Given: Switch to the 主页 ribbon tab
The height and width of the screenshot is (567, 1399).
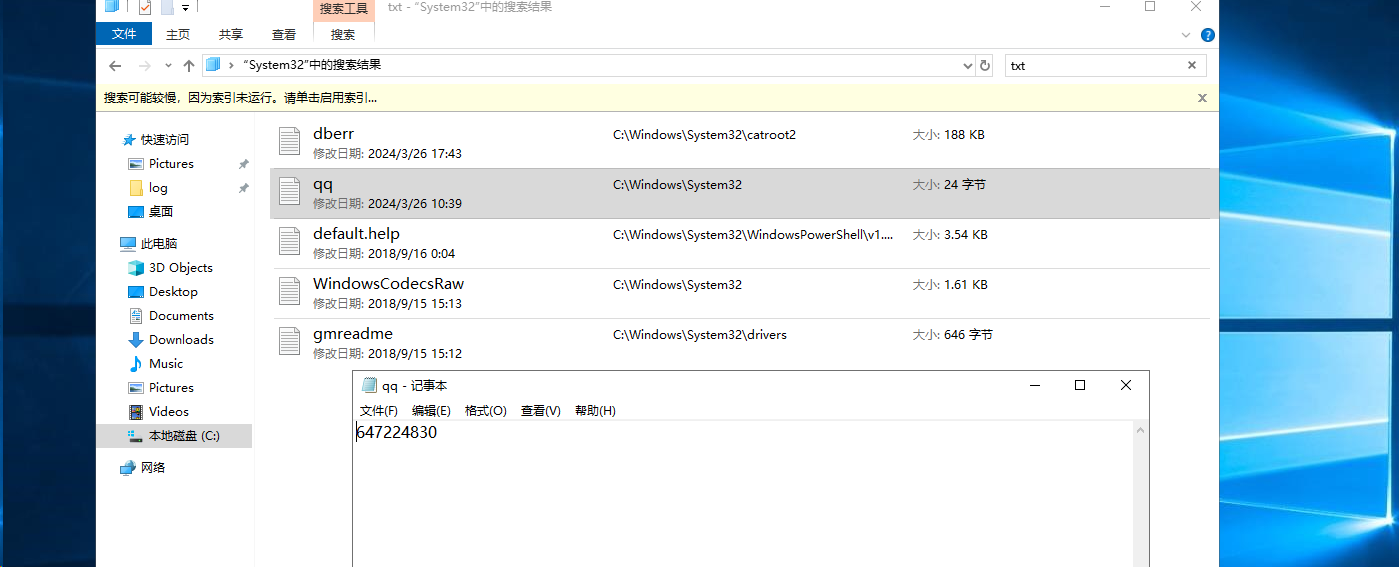Looking at the screenshot, I should click(178, 34).
